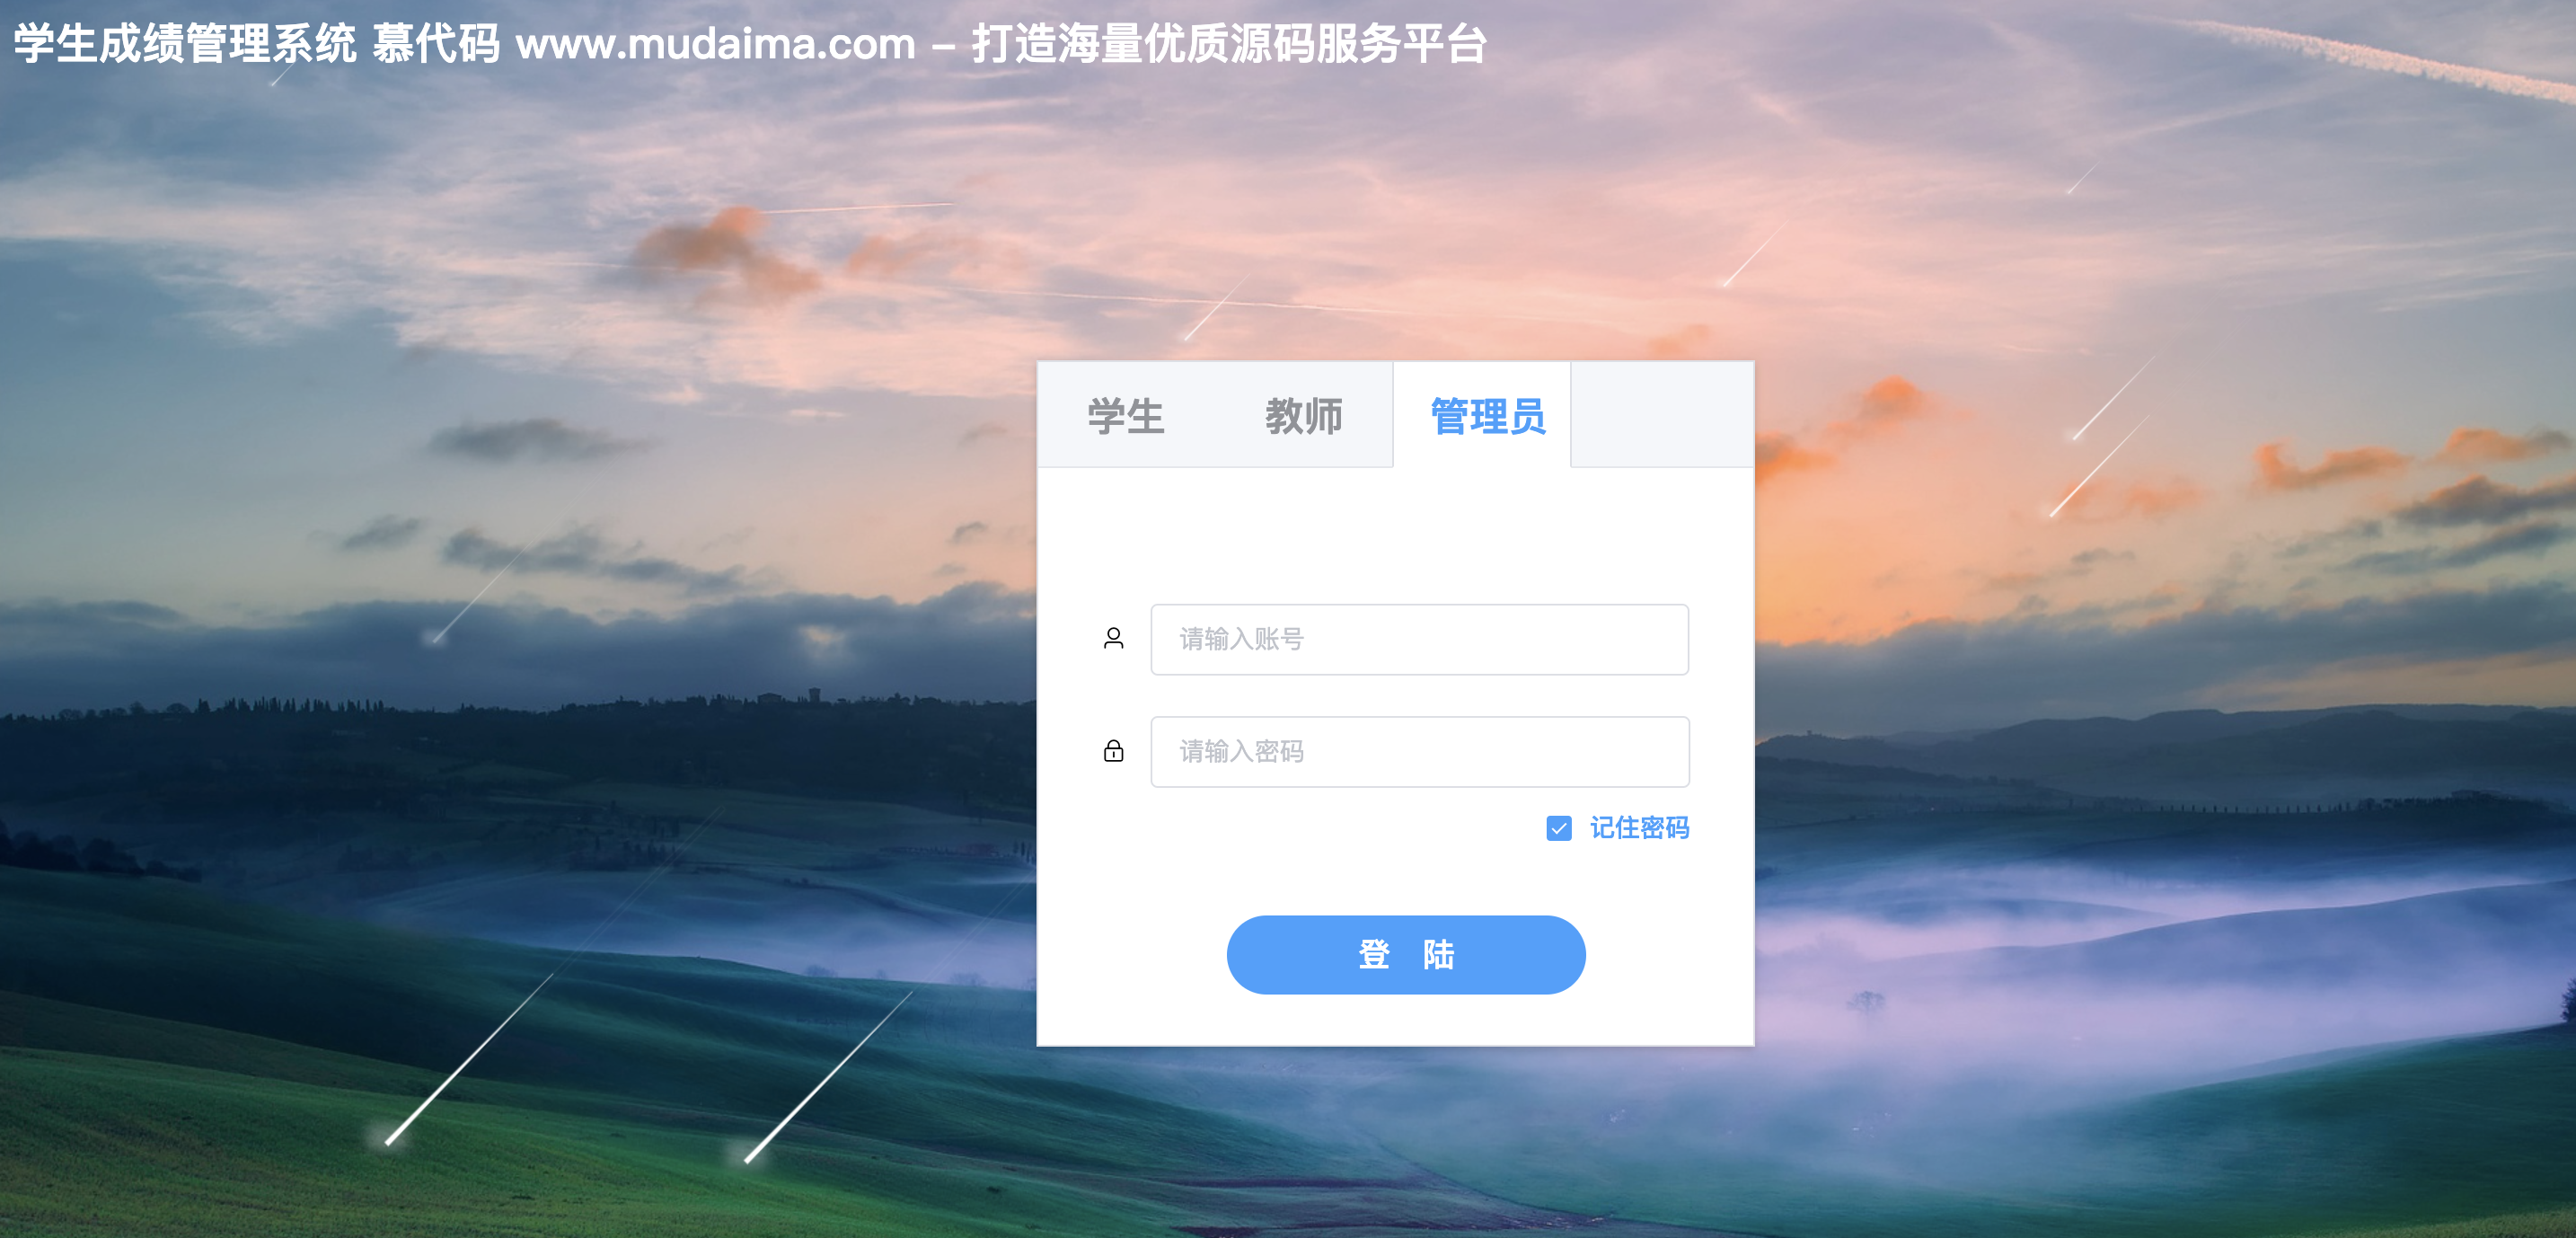Click empty tab strip area beside 管理员
The image size is (2576, 1238).
(x=1662, y=414)
